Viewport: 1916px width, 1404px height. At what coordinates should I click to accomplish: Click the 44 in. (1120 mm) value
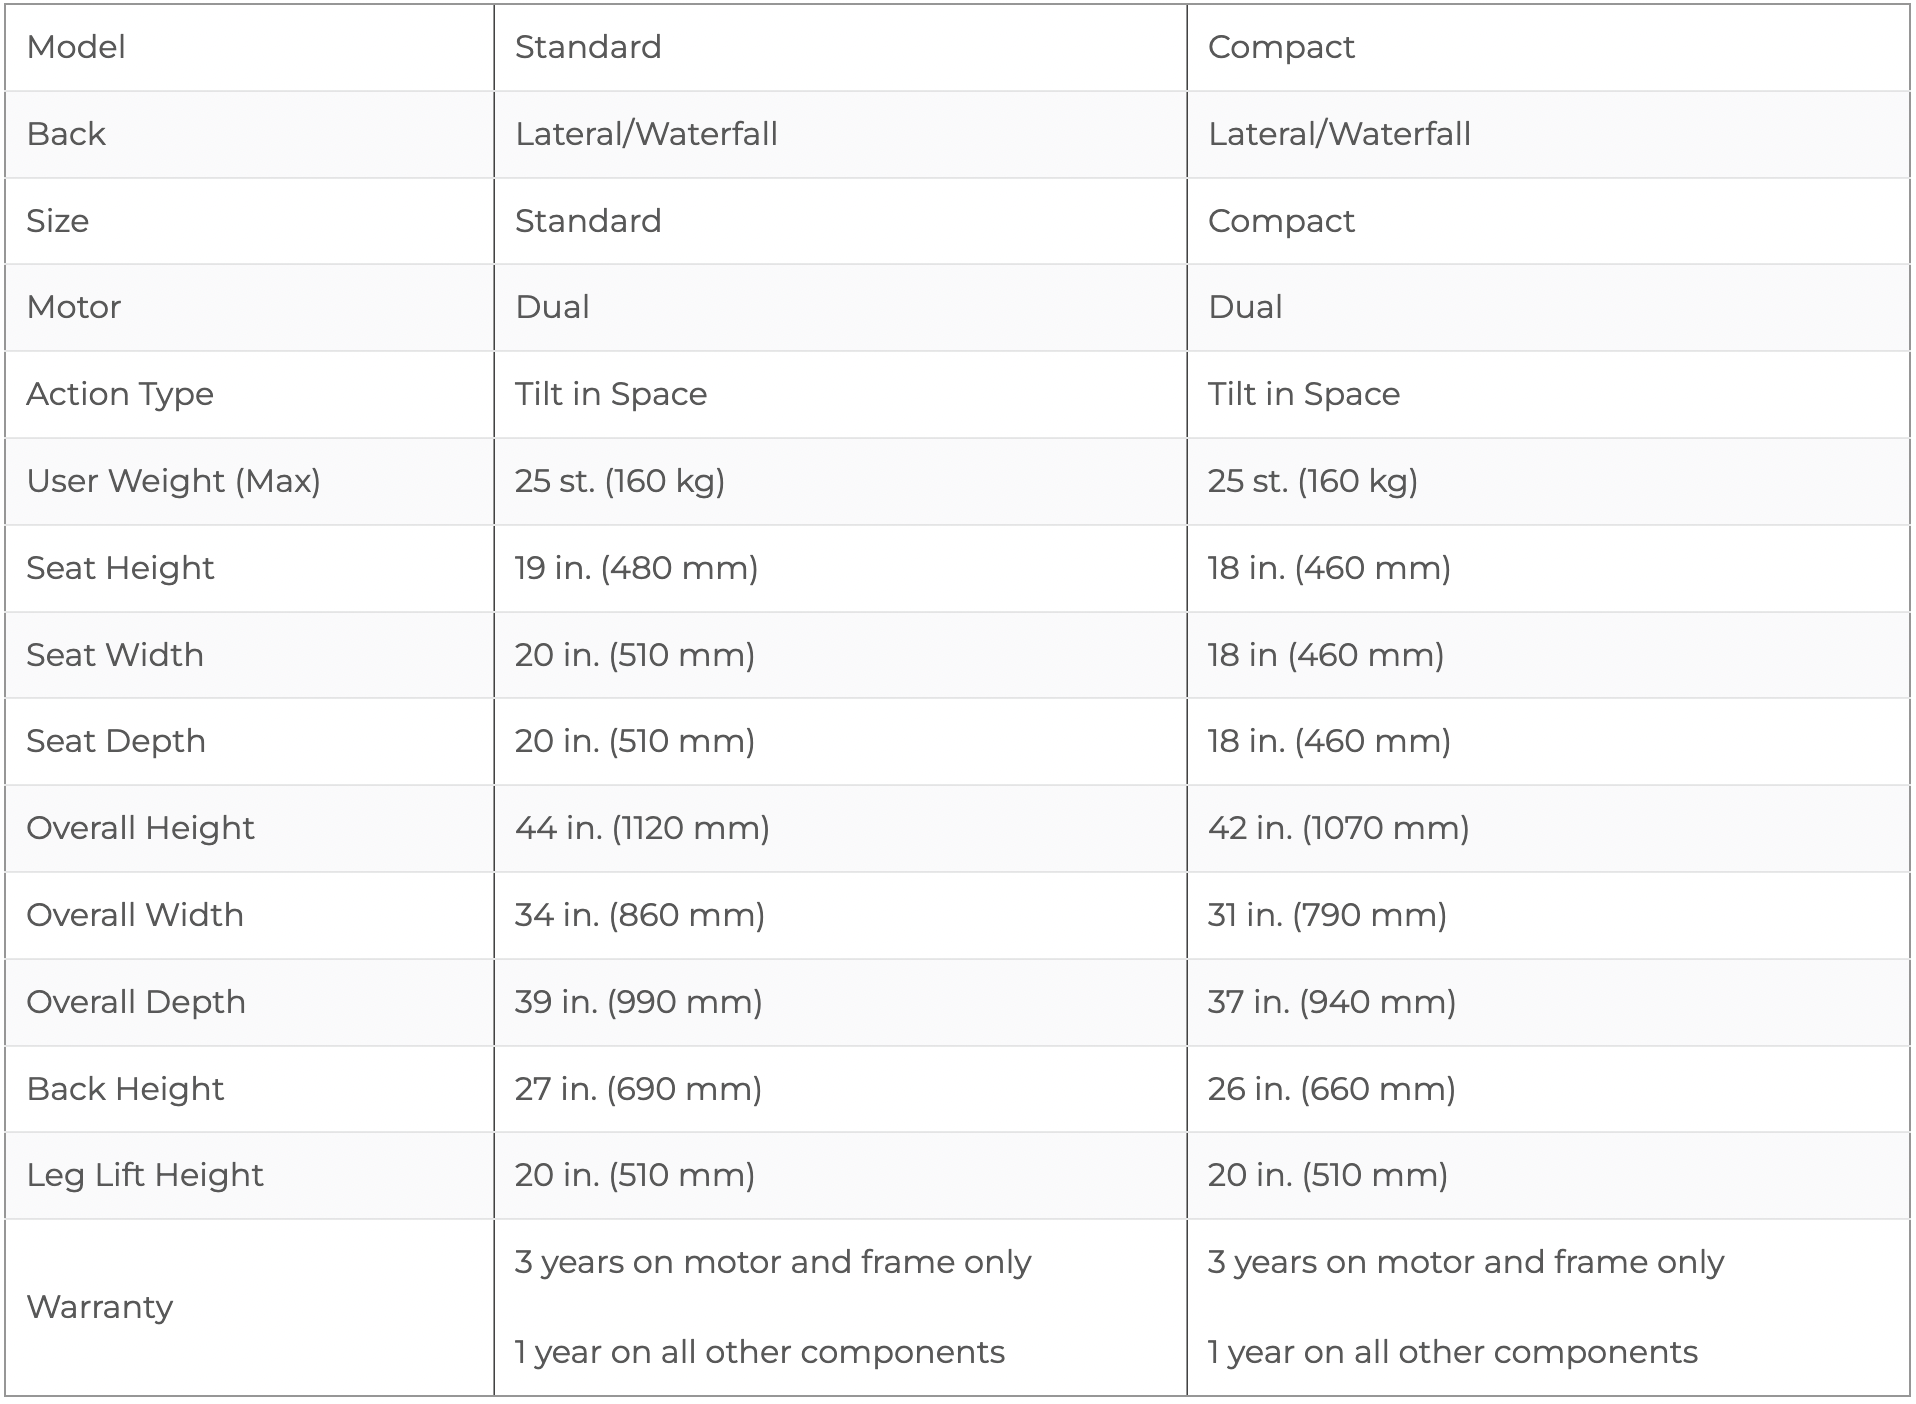coord(642,828)
